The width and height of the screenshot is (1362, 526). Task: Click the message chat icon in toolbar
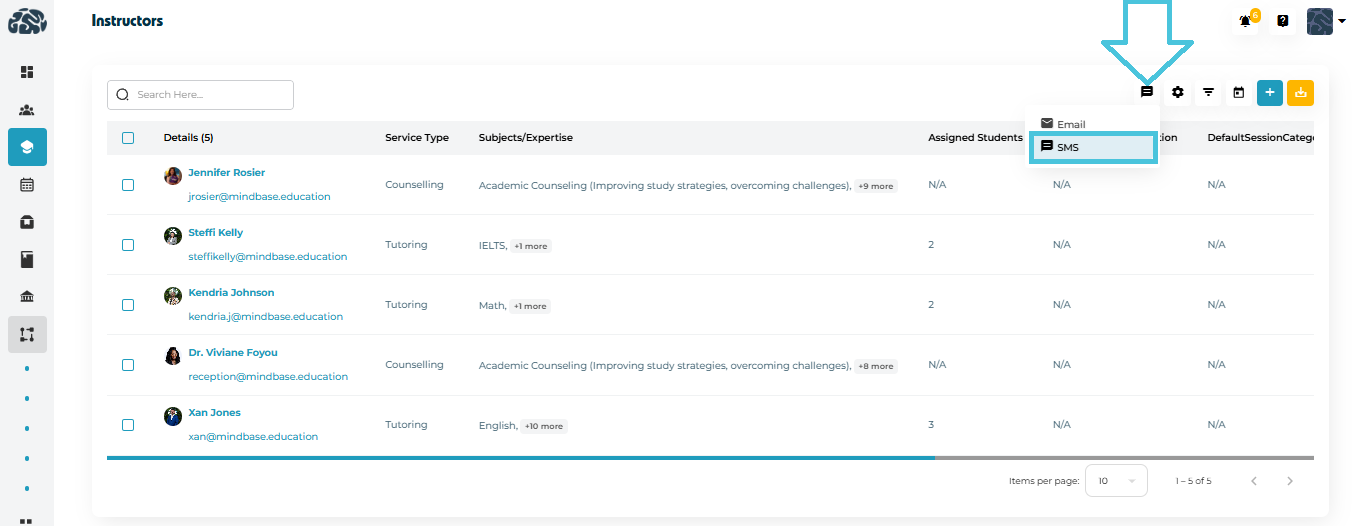point(1147,92)
